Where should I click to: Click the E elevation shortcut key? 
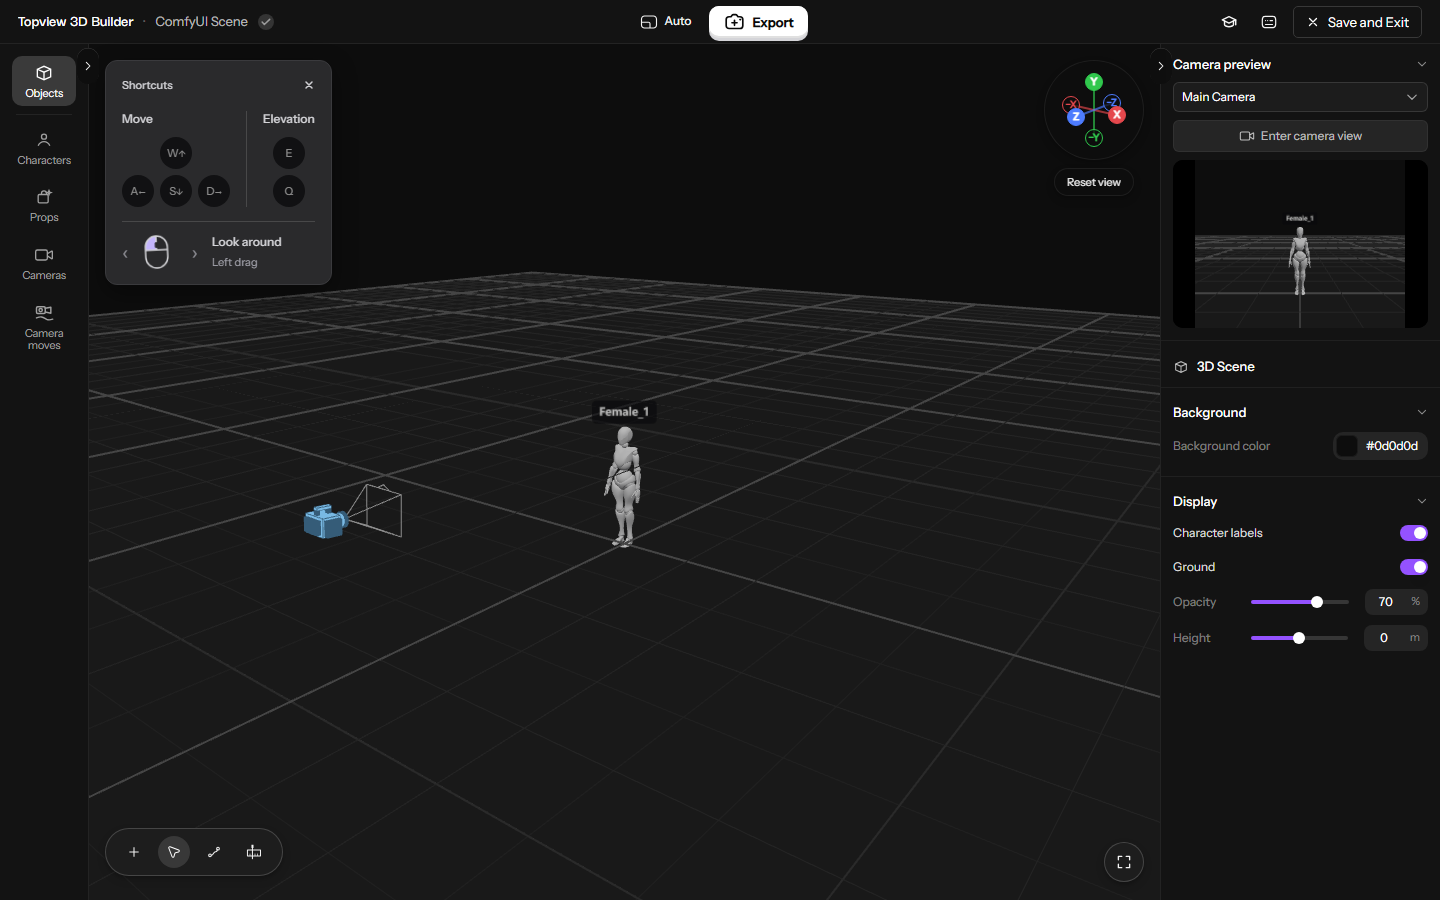click(x=289, y=153)
